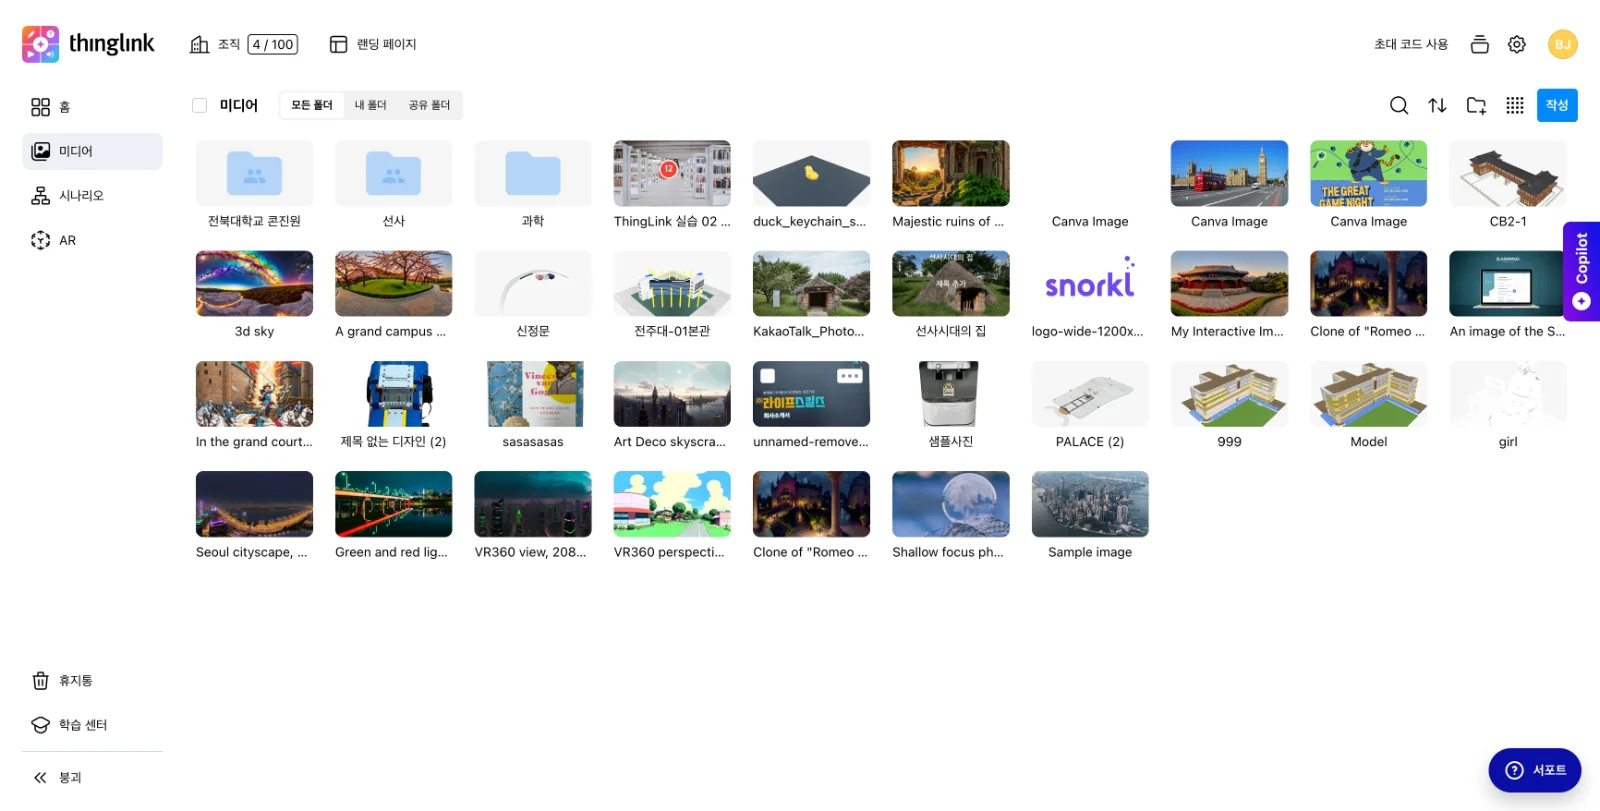The height and width of the screenshot is (811, 1600).
Task: Open AR in the sidebar
Action: (x=92, y=240)
